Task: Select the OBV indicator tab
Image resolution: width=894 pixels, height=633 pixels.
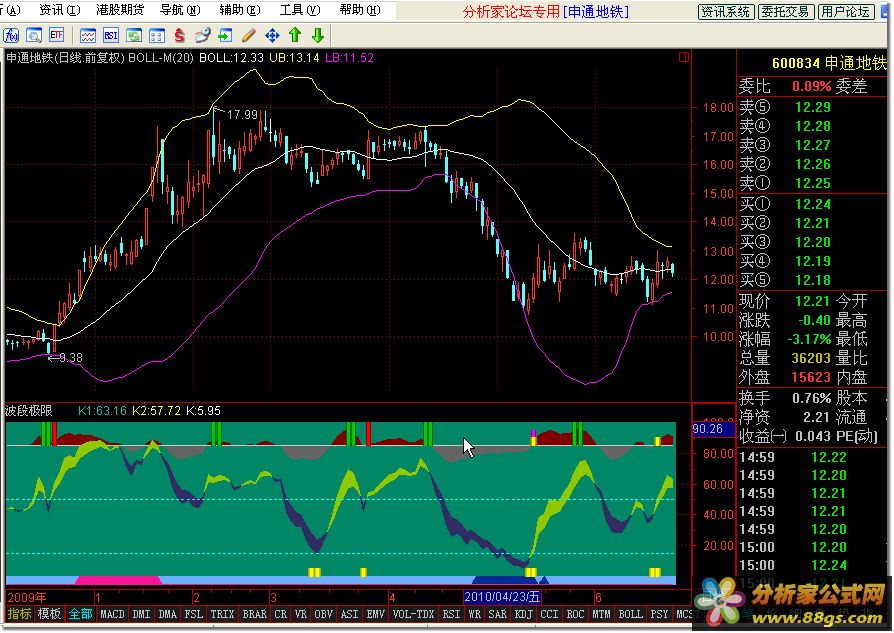Action: click(324, 614)
